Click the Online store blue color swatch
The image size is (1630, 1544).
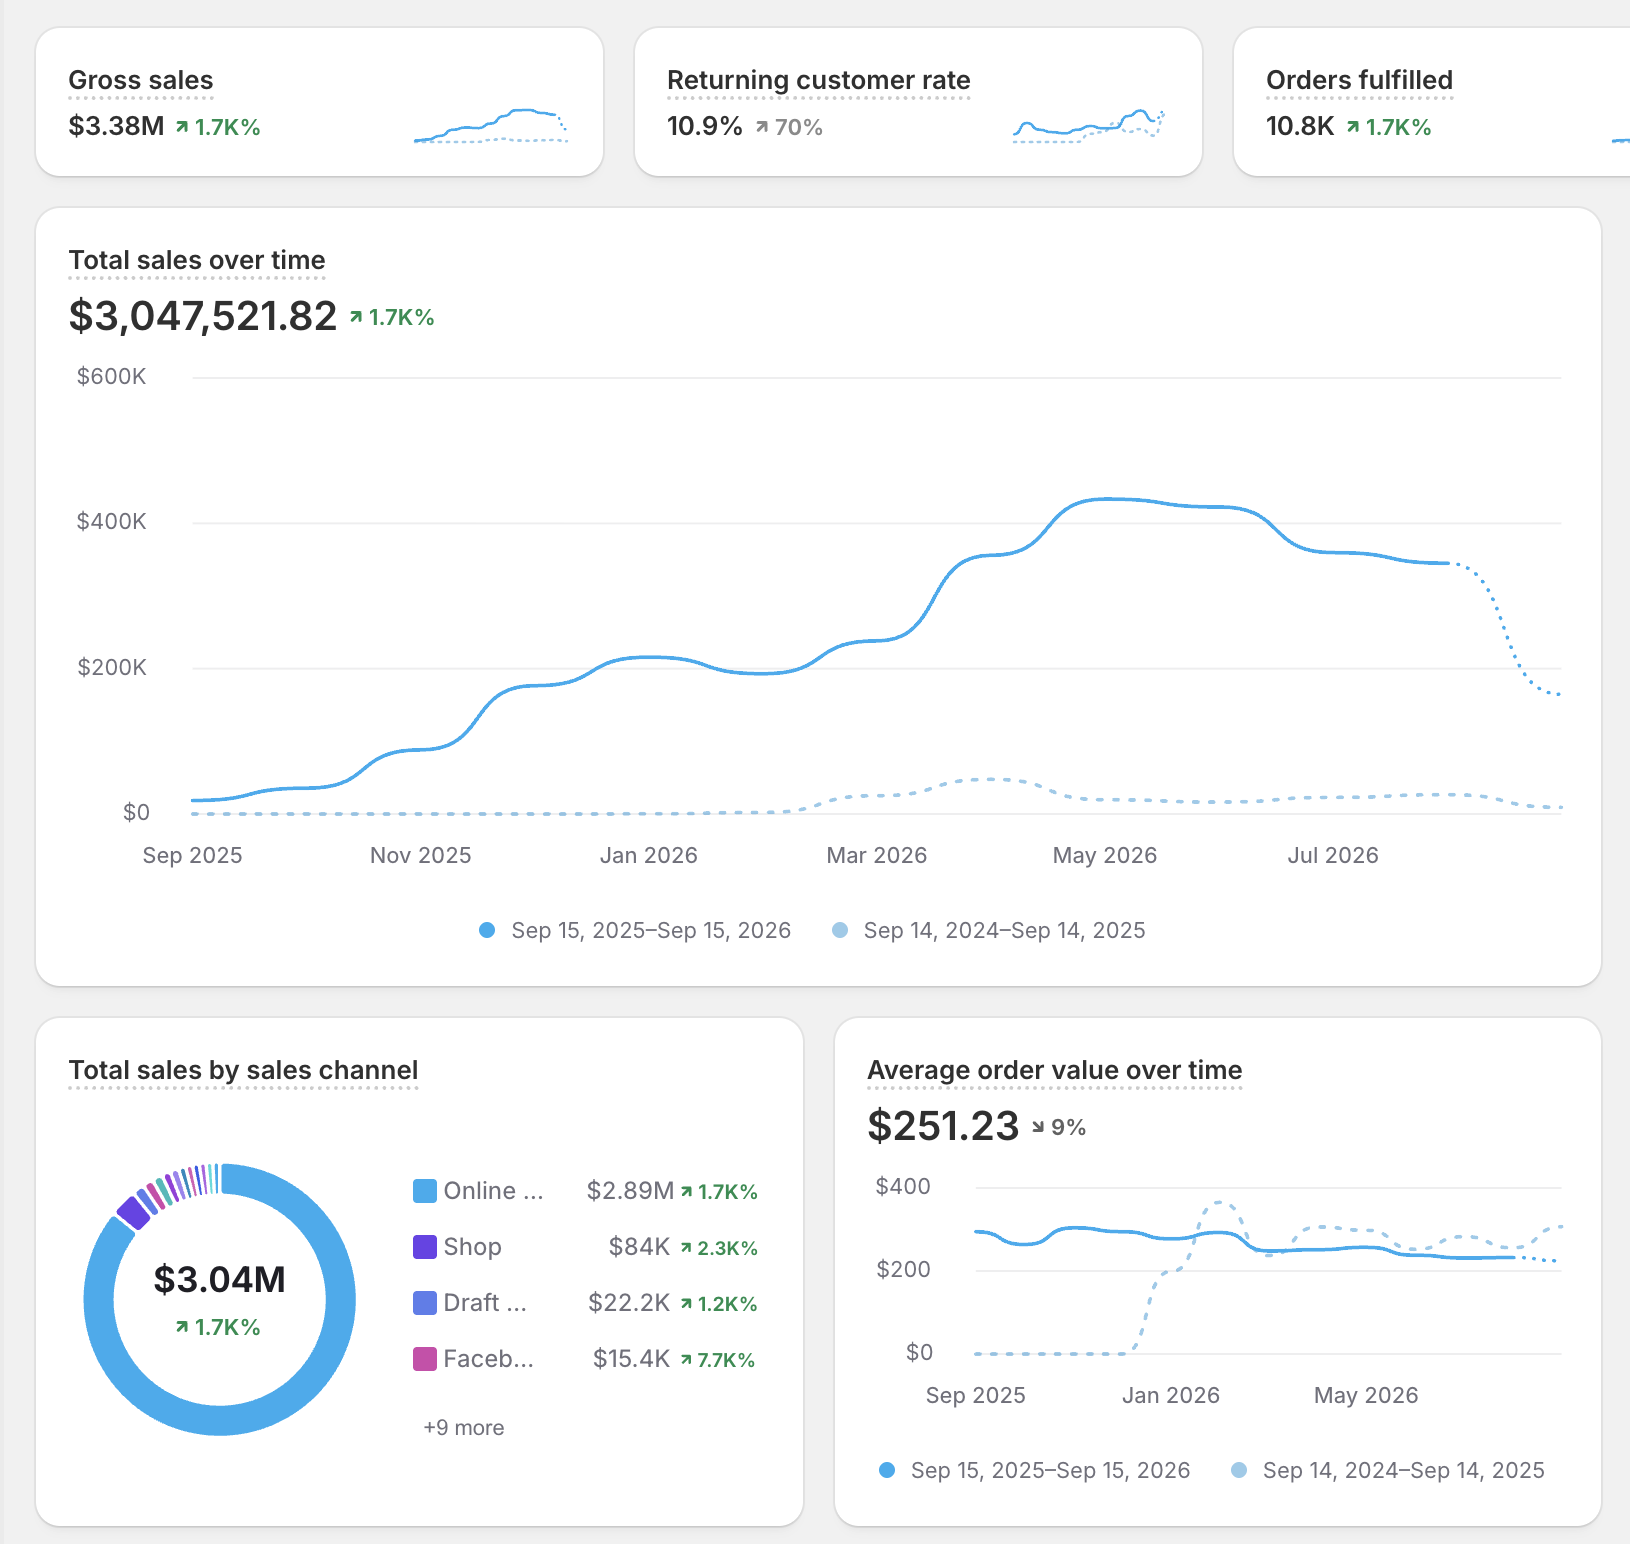pos(425,1191)
